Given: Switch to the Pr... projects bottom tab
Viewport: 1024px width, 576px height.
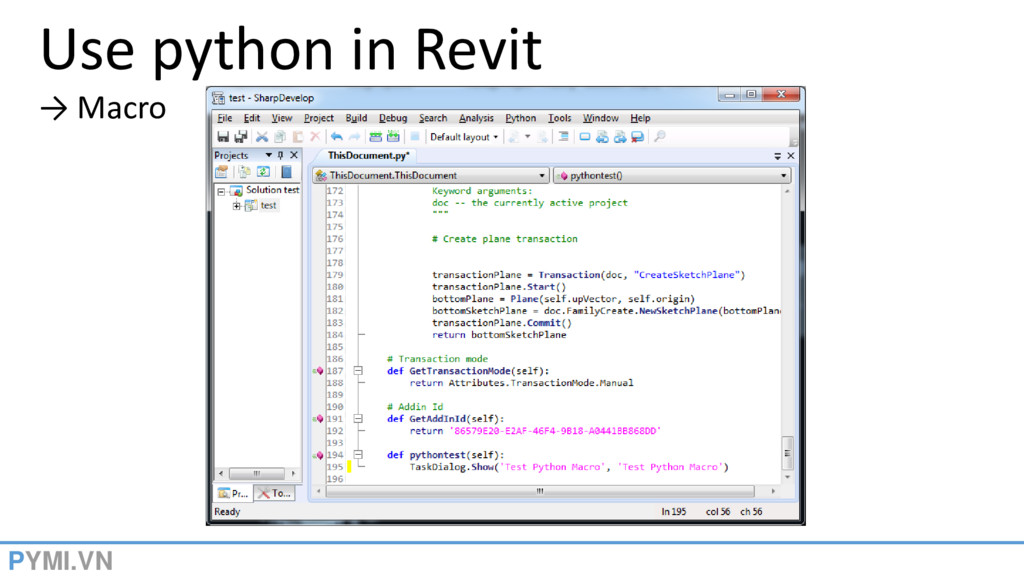Looking at the screenshot, I should (x=233, y=494).
